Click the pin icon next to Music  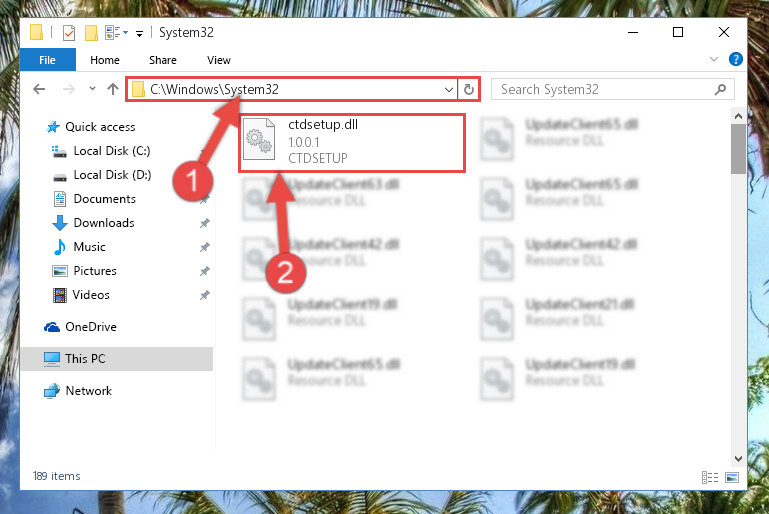click(x=205, y=247)
